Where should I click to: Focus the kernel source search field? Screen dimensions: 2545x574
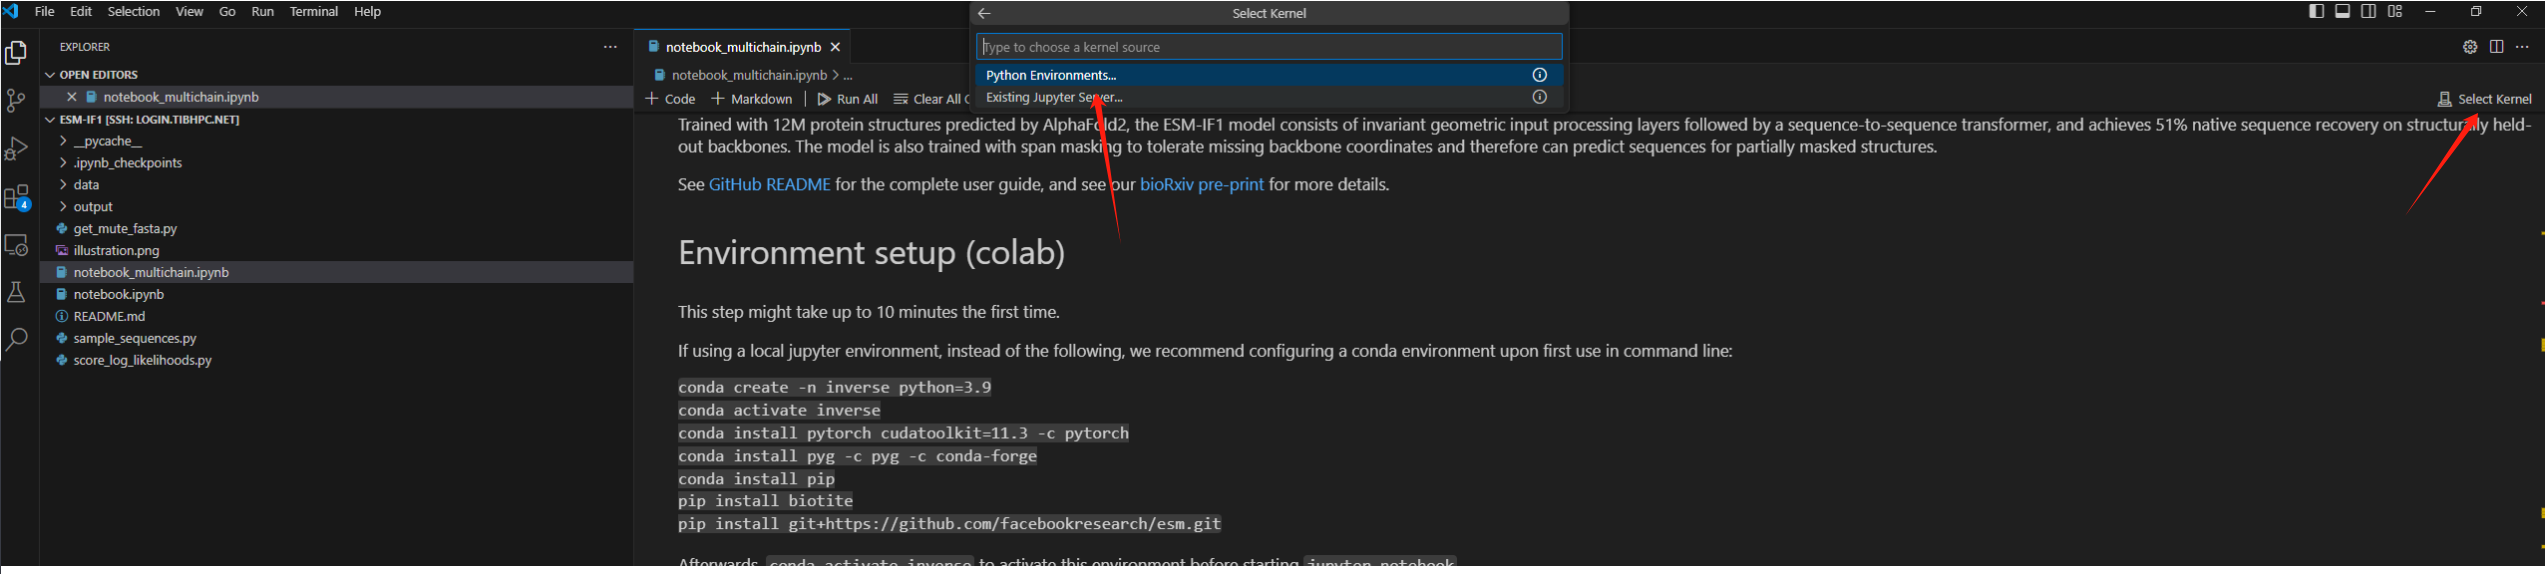pos(1268,47)
